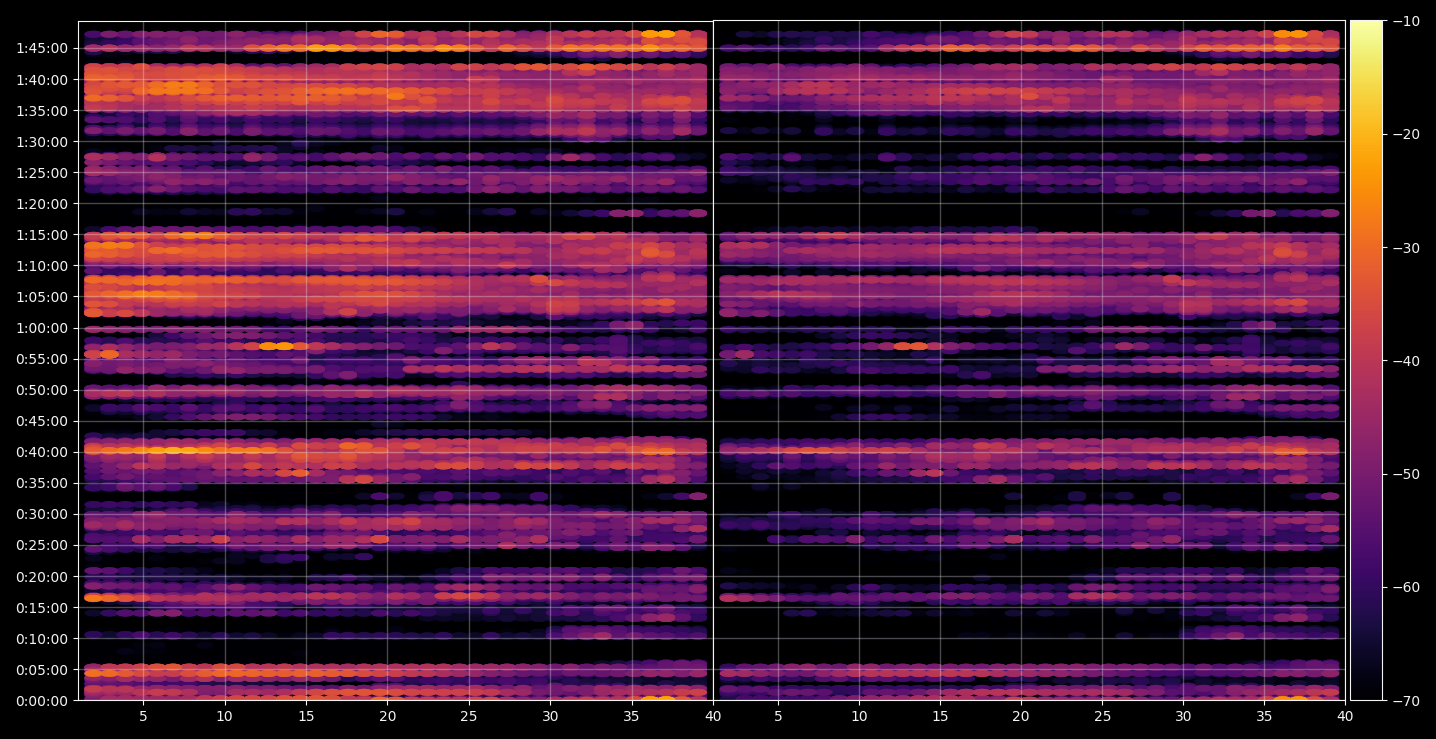Click the 1:40:00 time label

[x=42, y=80]
